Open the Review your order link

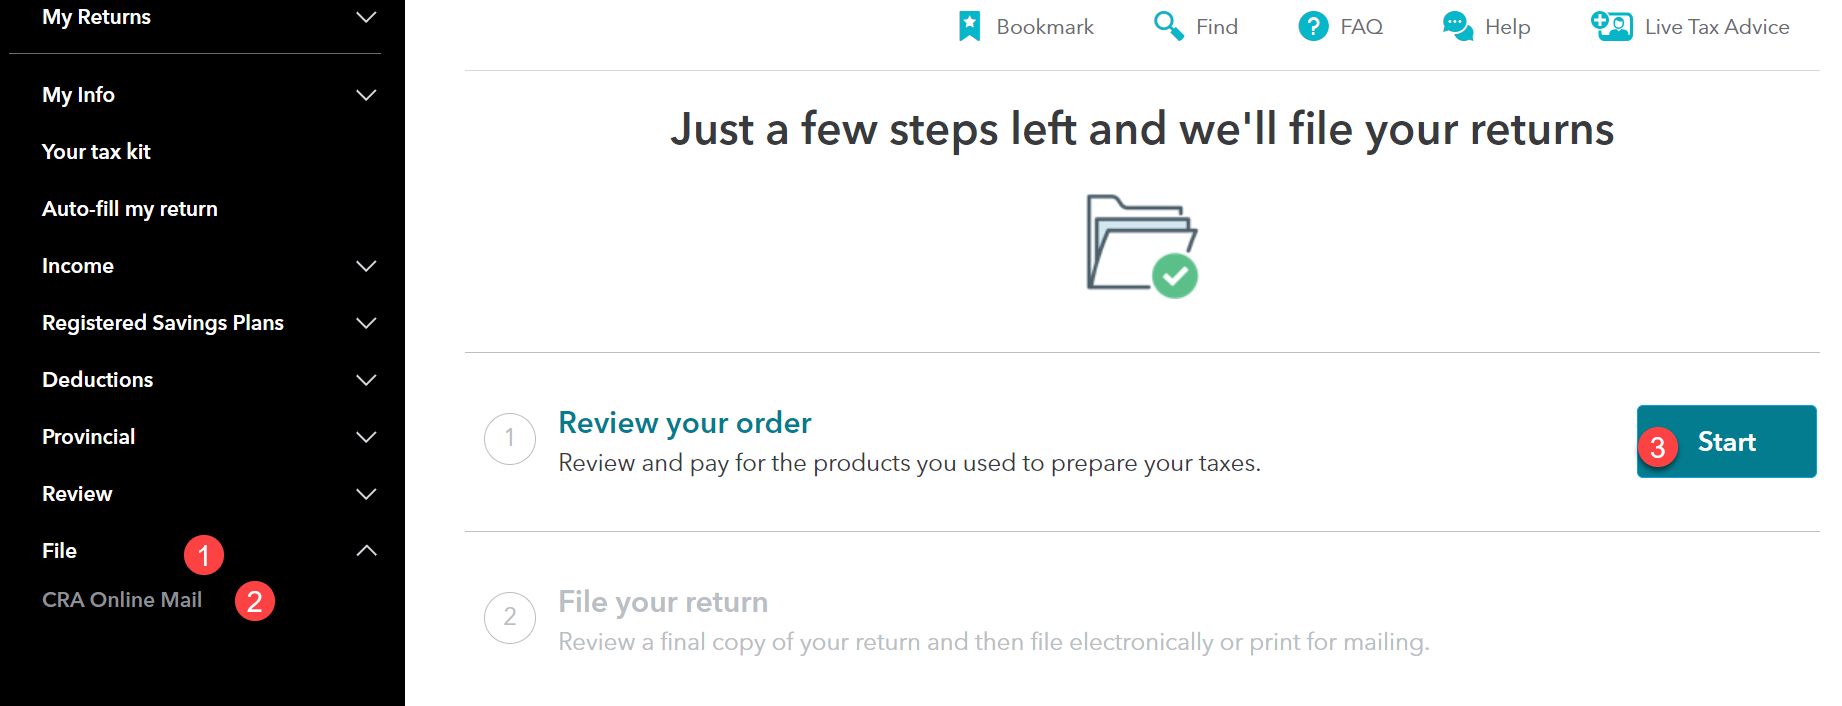pos(684,423)
